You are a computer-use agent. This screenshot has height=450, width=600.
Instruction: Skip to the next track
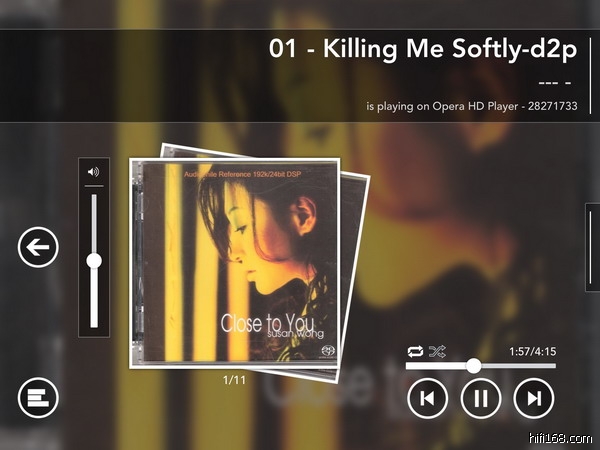(533, 398)
